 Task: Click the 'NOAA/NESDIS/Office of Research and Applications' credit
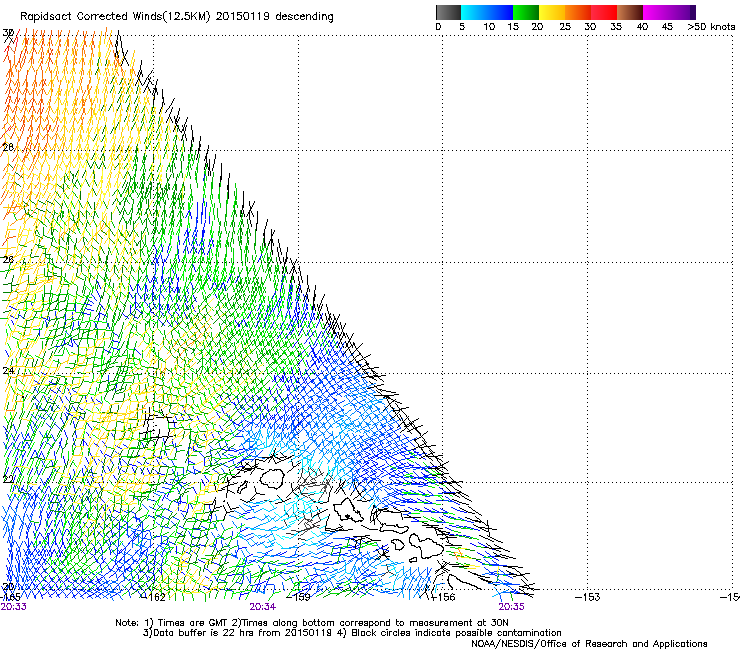click(589, 644)
